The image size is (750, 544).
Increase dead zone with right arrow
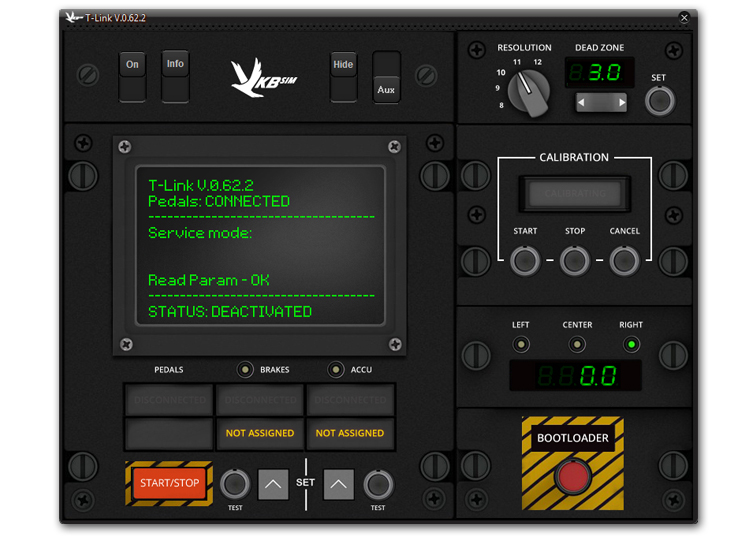(x=621, y=102)
